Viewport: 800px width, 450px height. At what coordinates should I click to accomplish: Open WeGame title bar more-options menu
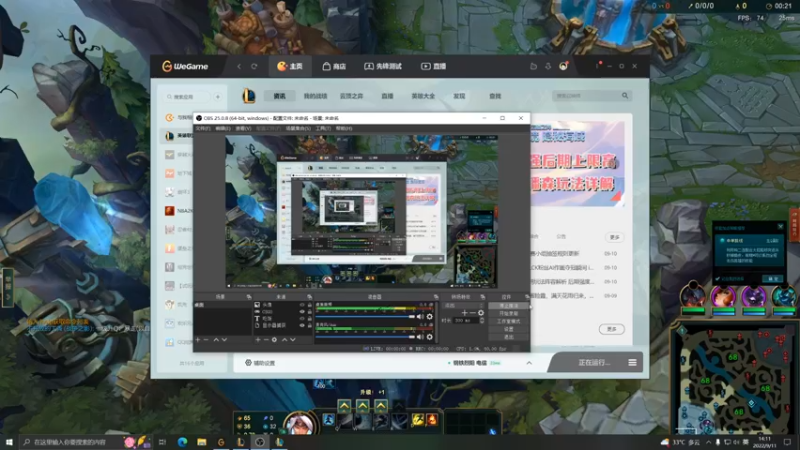click(x=597, y=66)
